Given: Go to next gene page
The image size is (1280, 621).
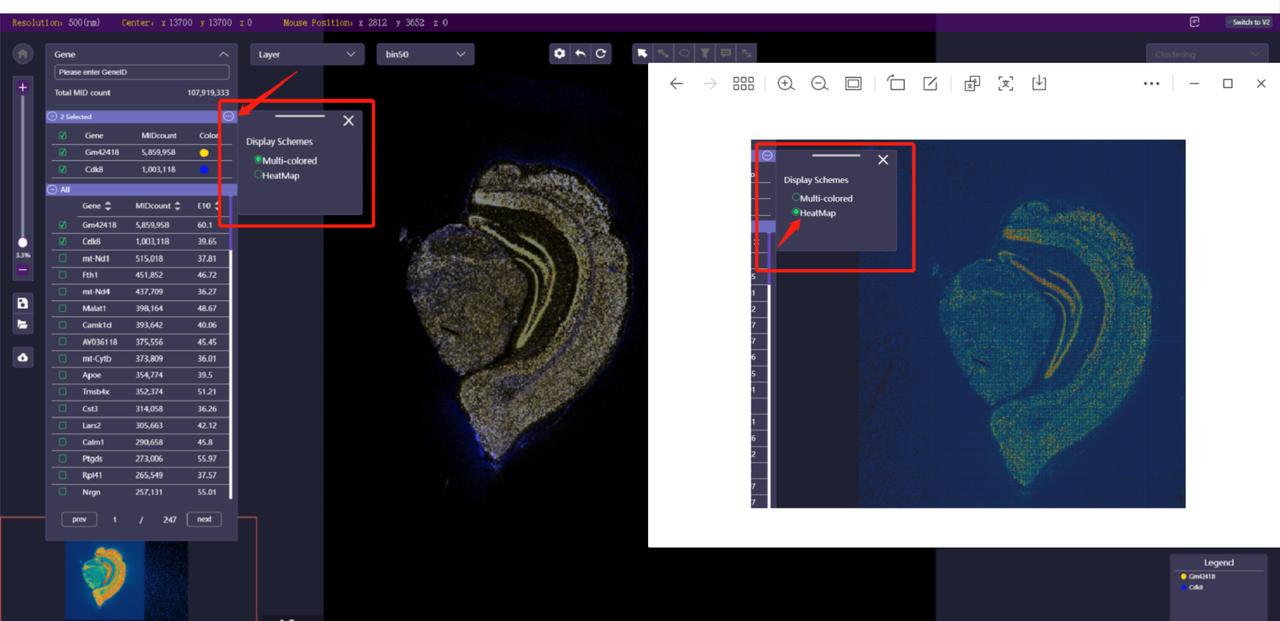Looking at the screenshot, I should coord(204,519).
